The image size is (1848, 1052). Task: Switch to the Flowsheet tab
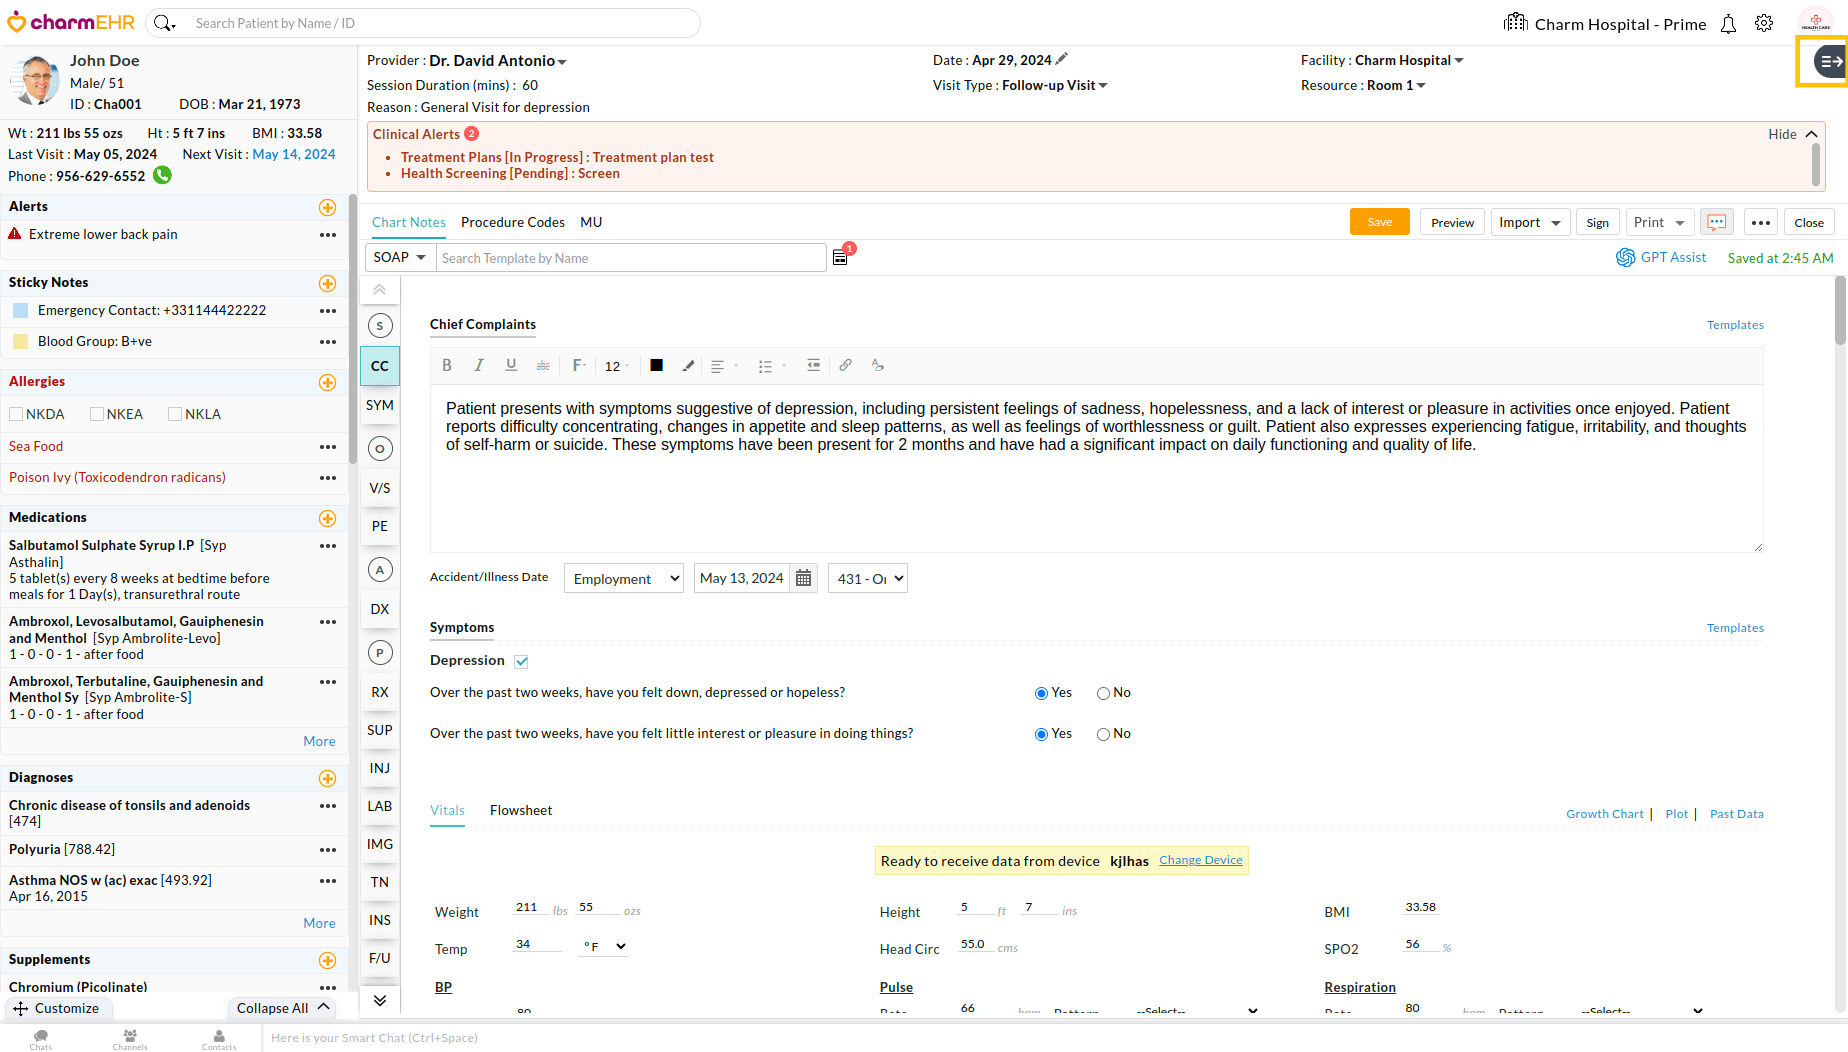click(520, 810)
